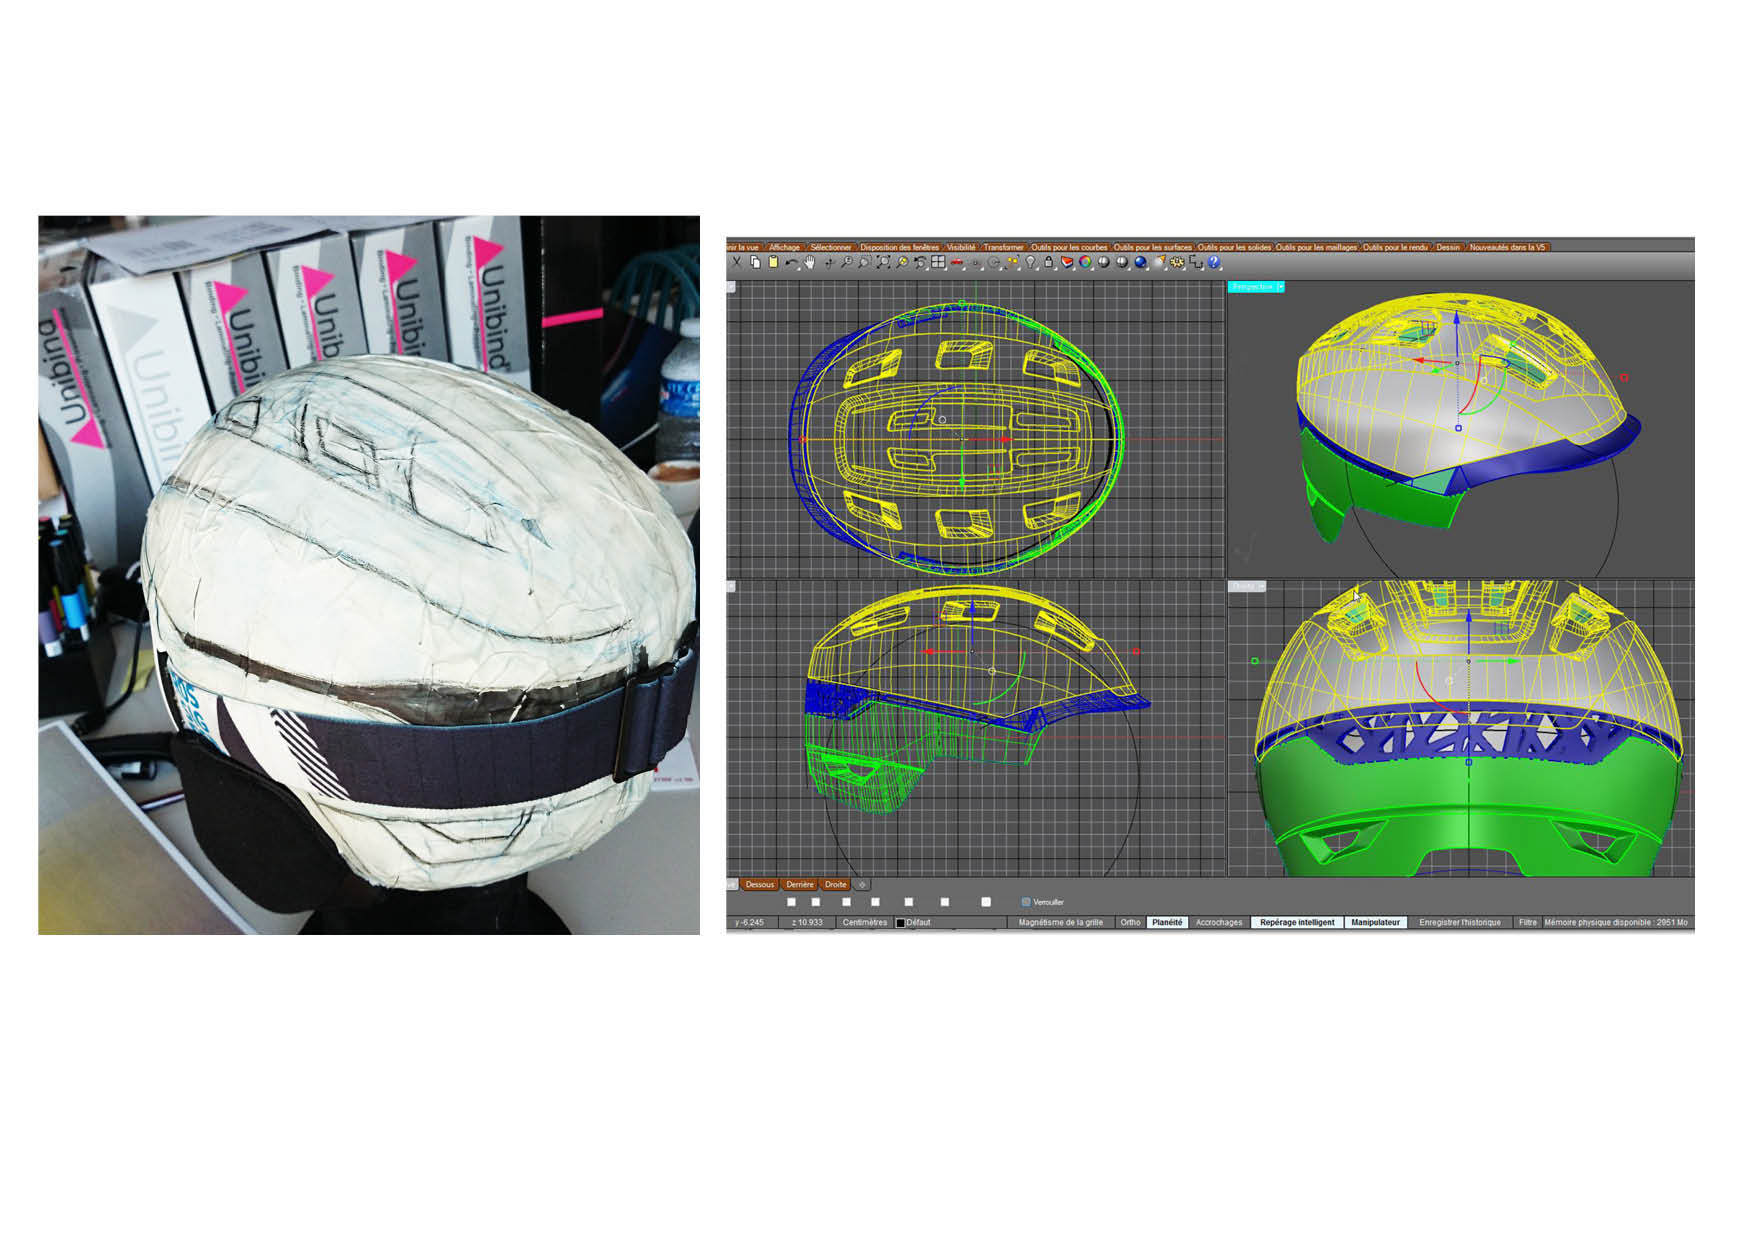Screen dimensions: 1754x1240
Task: Open Rhino options via the gears icon
Action: point(1177,262)
